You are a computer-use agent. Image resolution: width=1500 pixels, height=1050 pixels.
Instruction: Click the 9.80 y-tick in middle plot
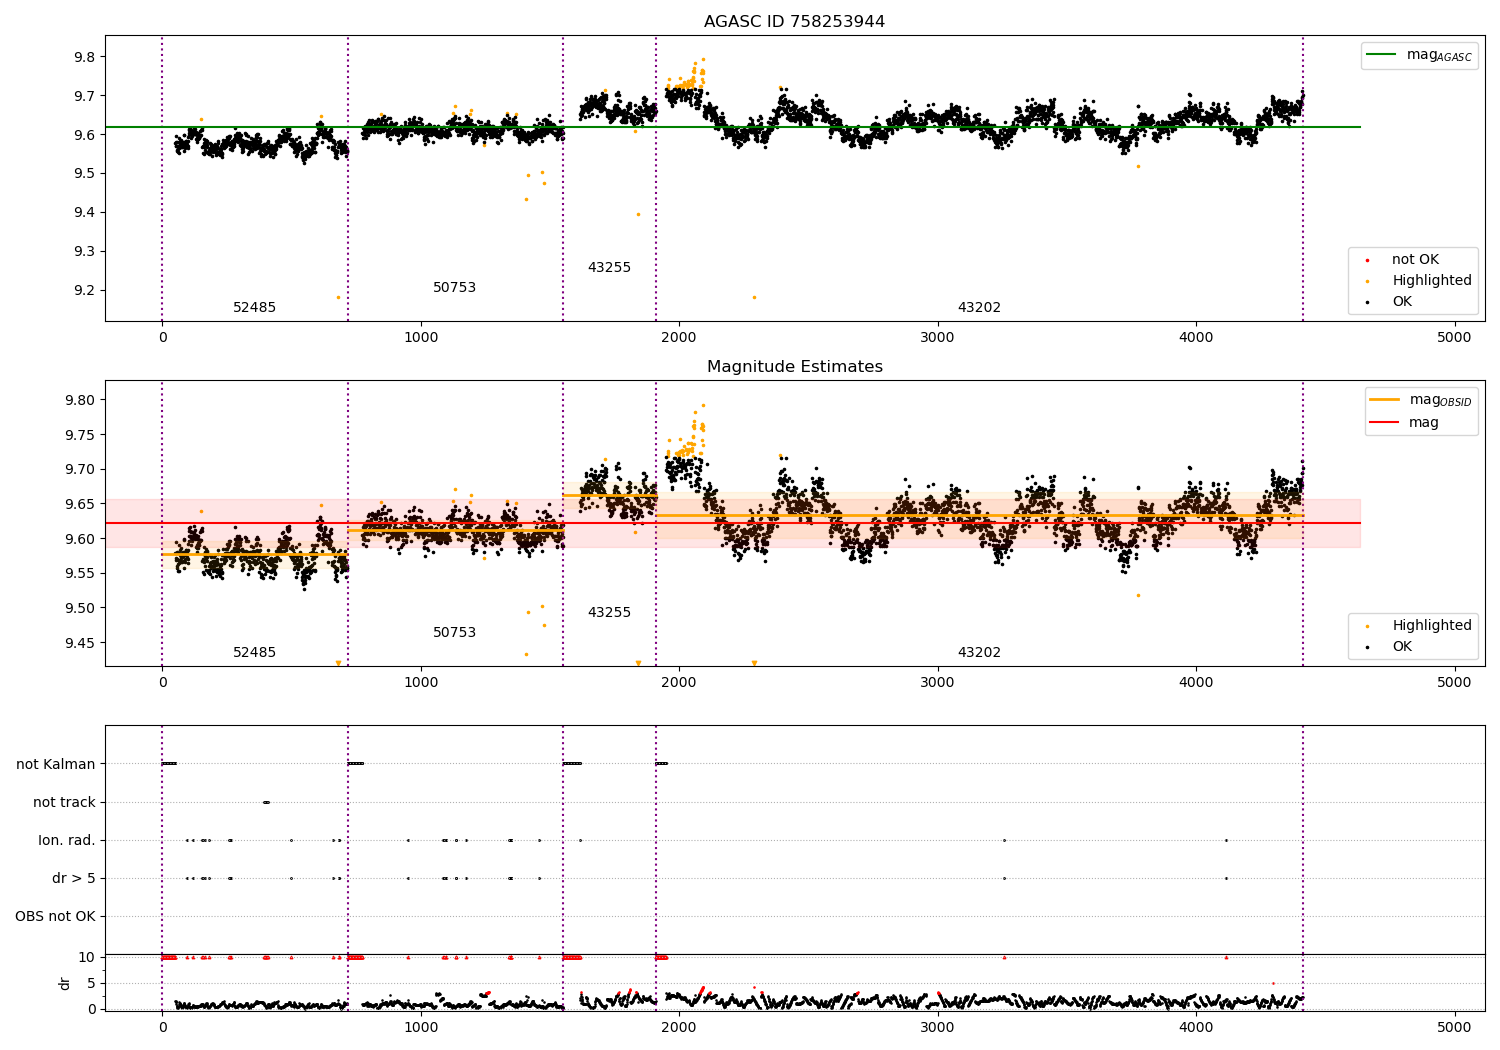point(80,401)
